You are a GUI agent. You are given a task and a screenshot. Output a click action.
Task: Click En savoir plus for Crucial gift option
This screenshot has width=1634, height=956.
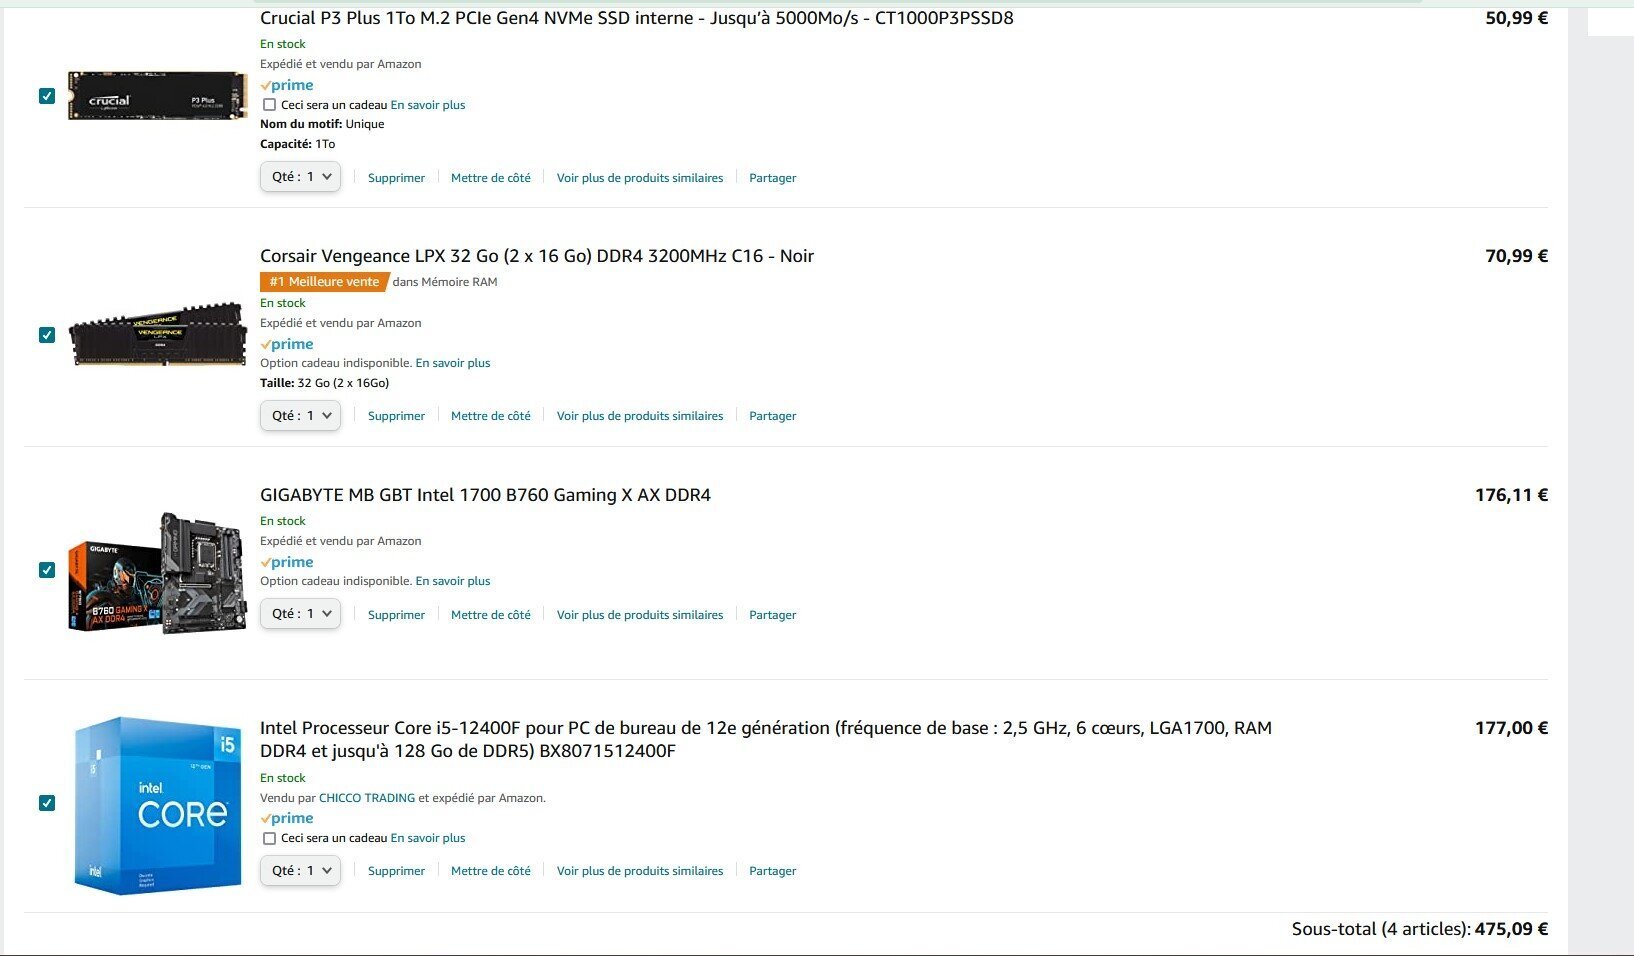point(428,105)
